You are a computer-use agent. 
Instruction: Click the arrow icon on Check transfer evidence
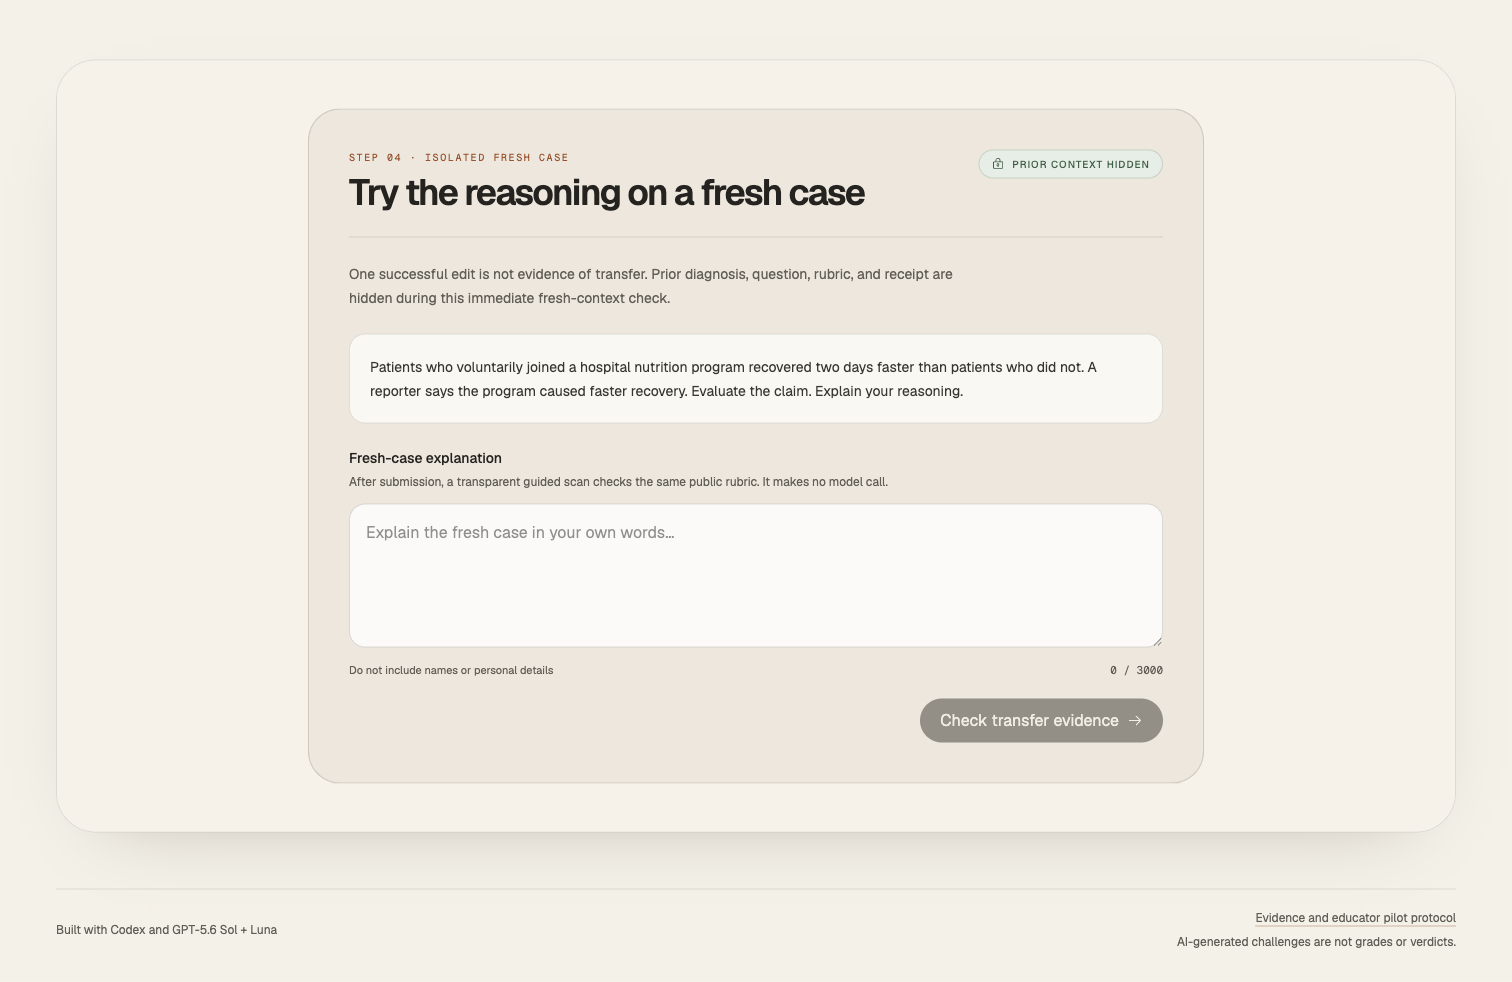pos(1135,720)
